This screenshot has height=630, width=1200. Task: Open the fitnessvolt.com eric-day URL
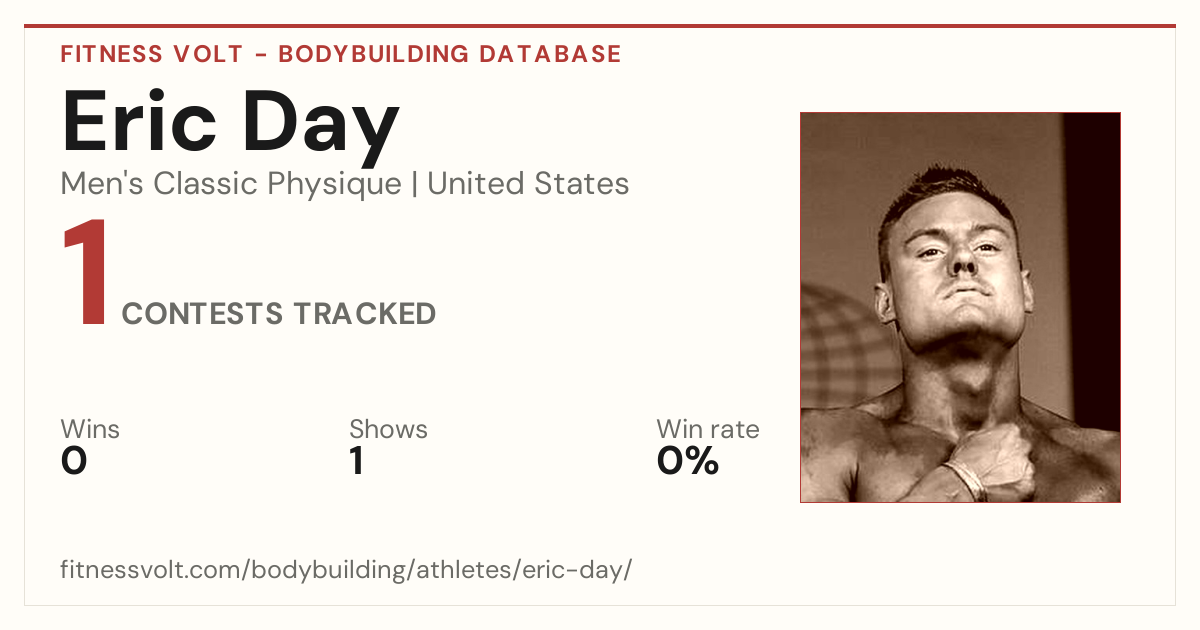346,571
